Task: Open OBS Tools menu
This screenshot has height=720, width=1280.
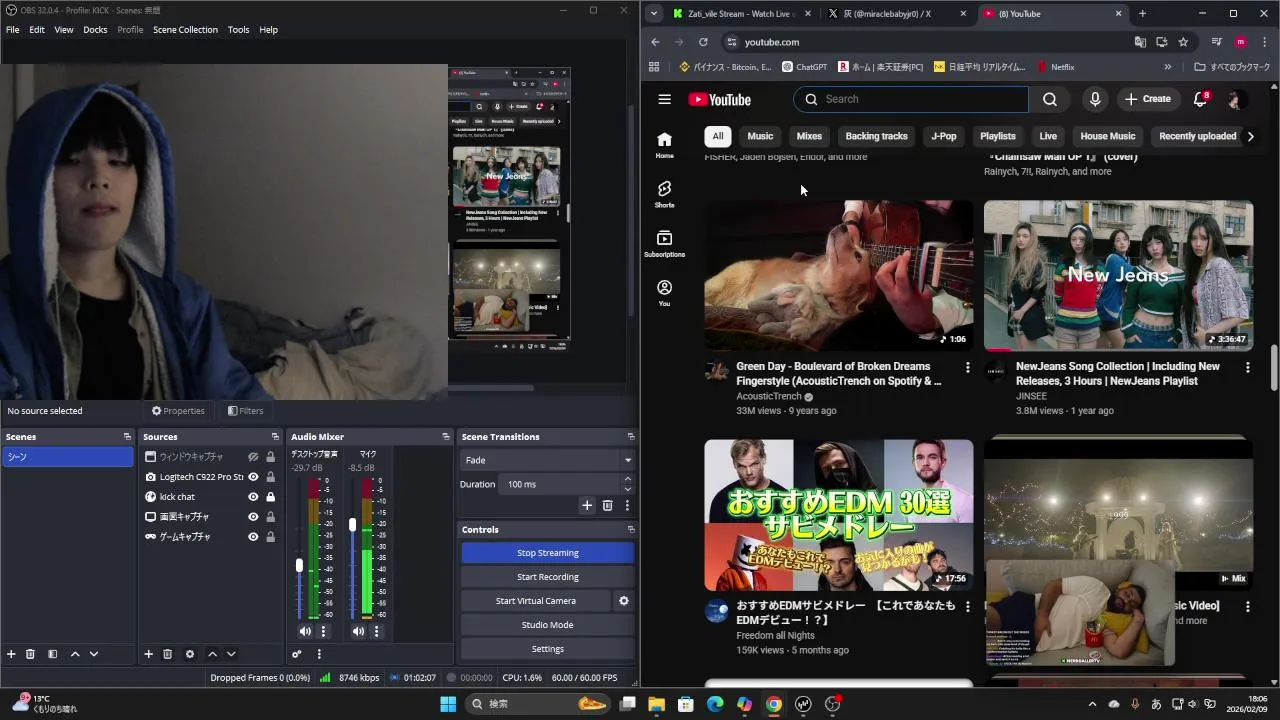Action: pos(238,30)
